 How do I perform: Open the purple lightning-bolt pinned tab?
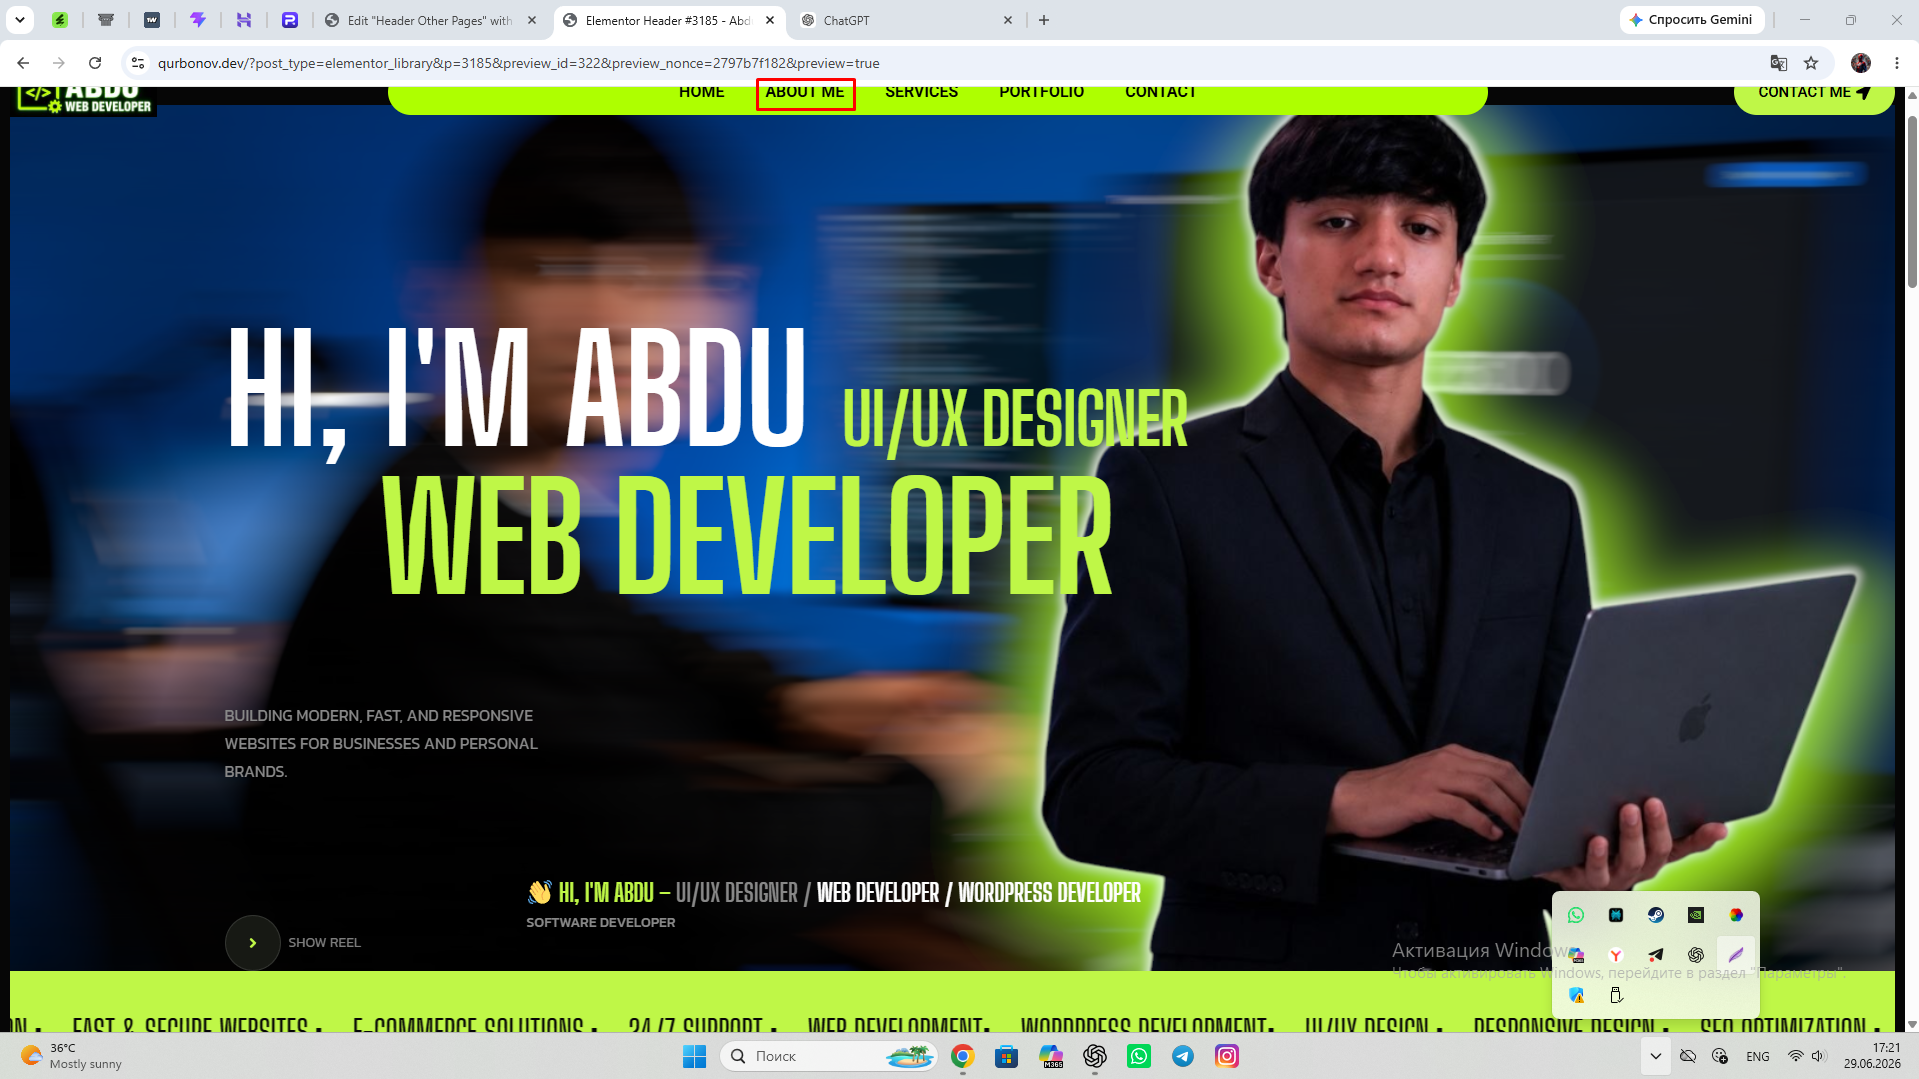click(x=198, y=20)
